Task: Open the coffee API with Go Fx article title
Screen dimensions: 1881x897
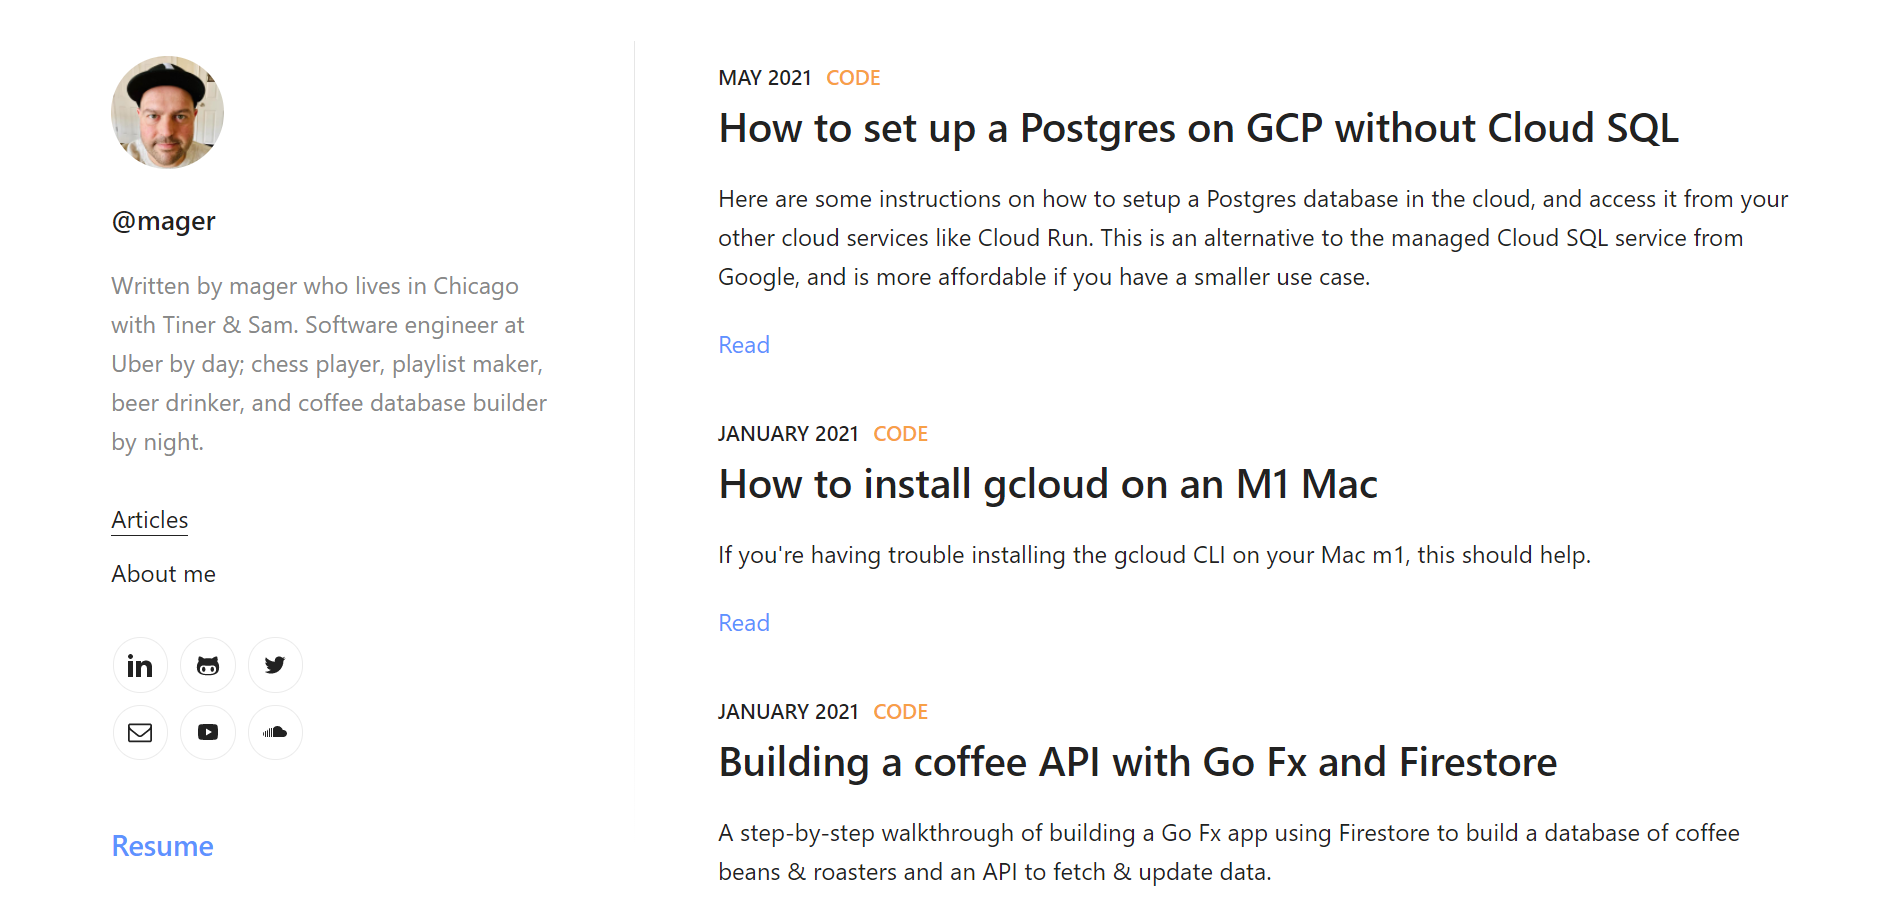Action: (1138, 763)
